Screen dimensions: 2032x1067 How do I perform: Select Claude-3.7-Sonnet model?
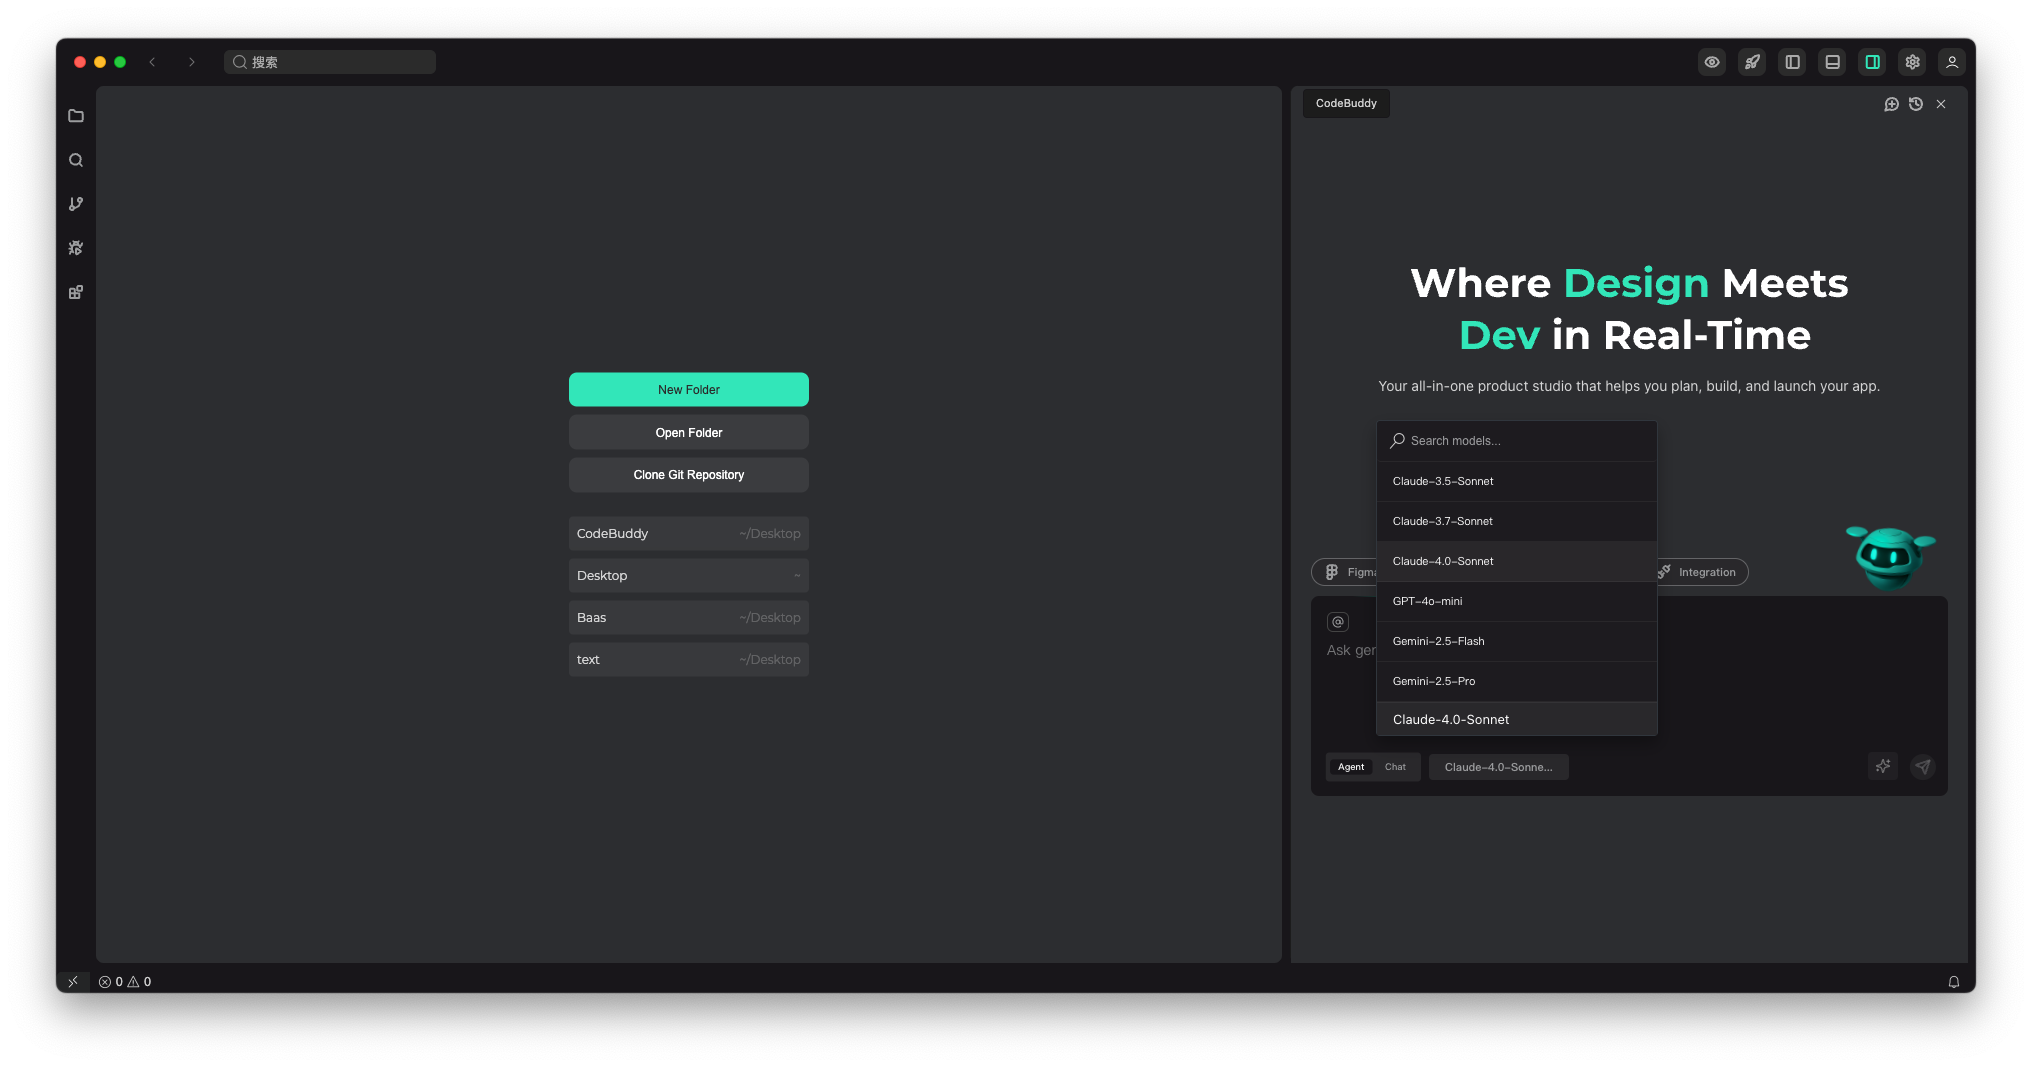[1517, 521]
